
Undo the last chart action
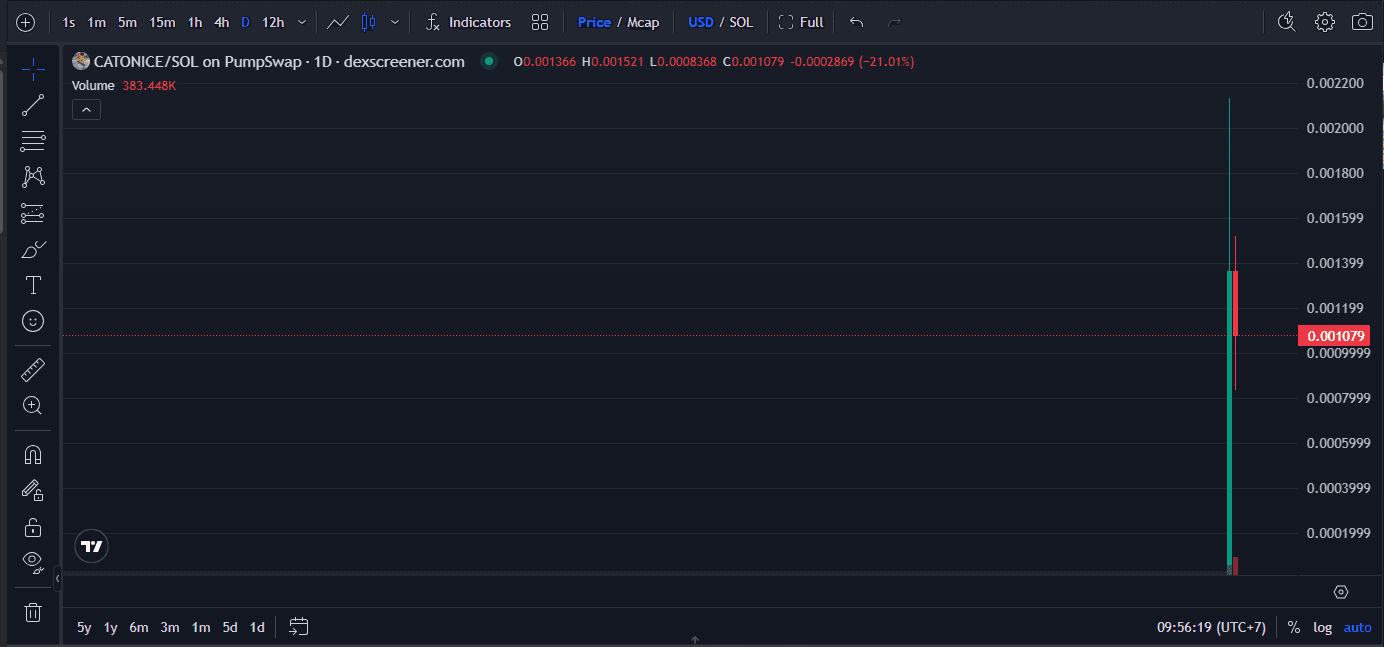click(x=856, y=22)
